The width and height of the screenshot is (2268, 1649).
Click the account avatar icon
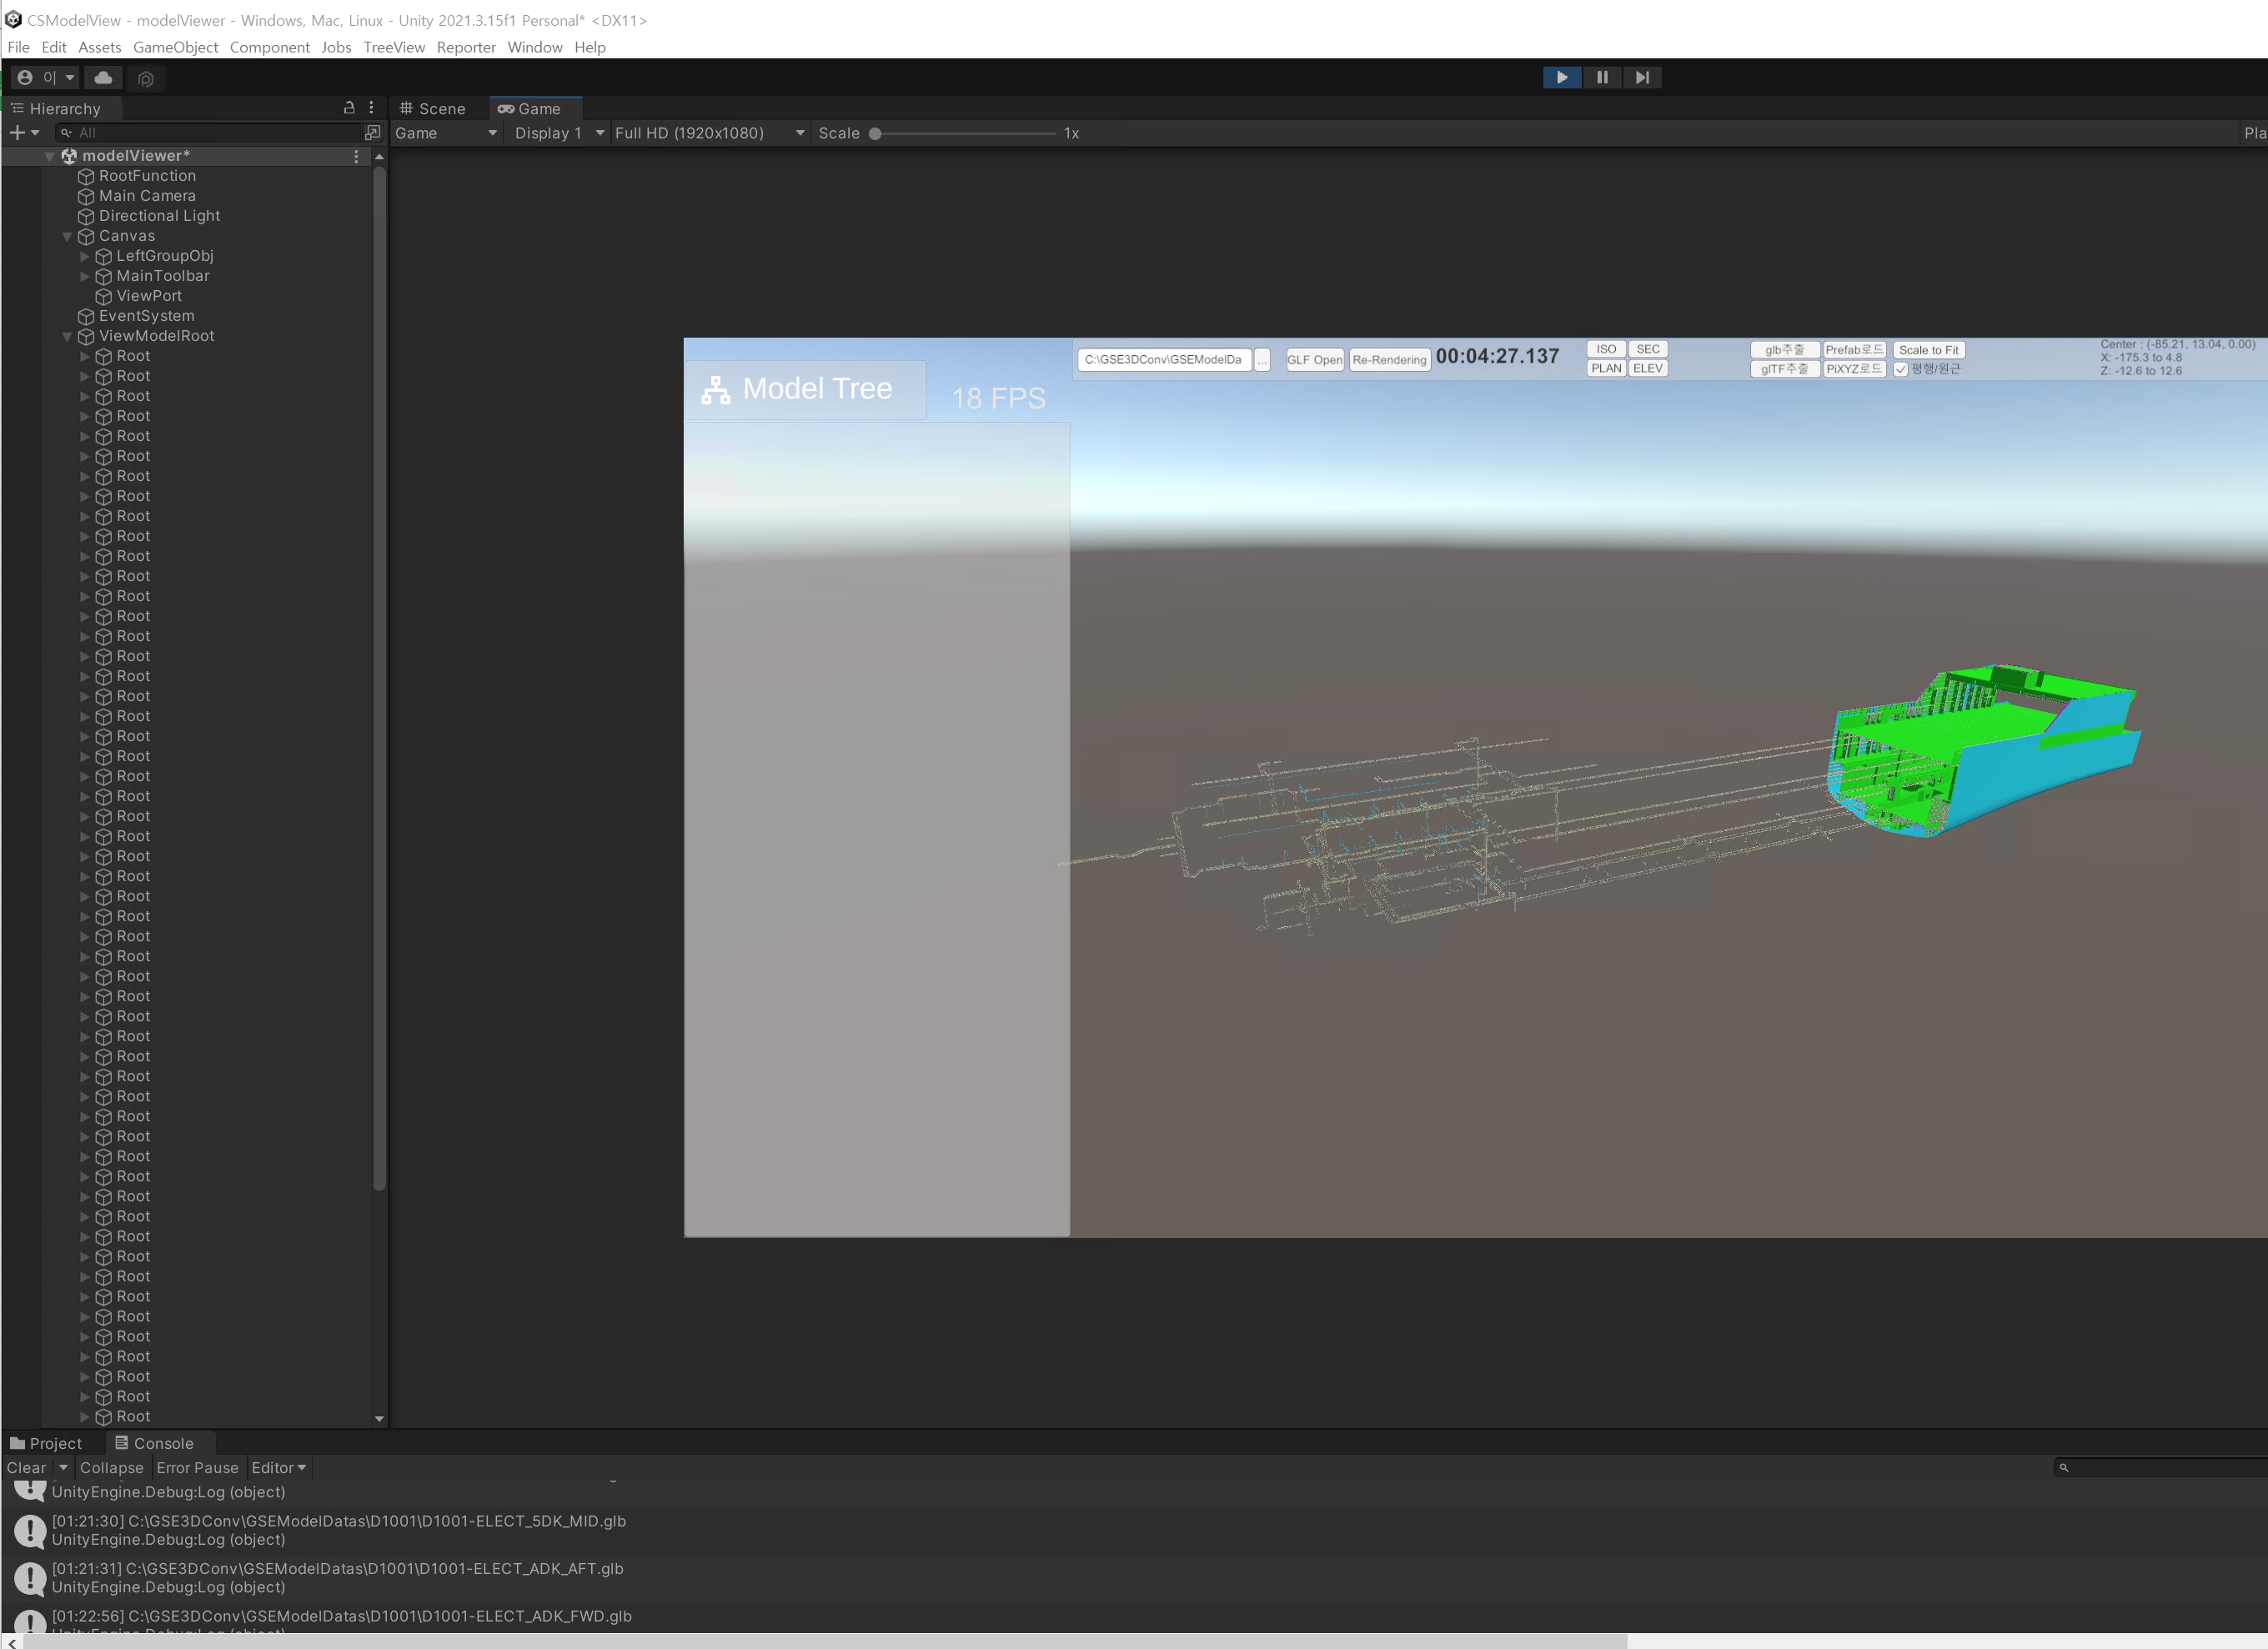[23, 77]
